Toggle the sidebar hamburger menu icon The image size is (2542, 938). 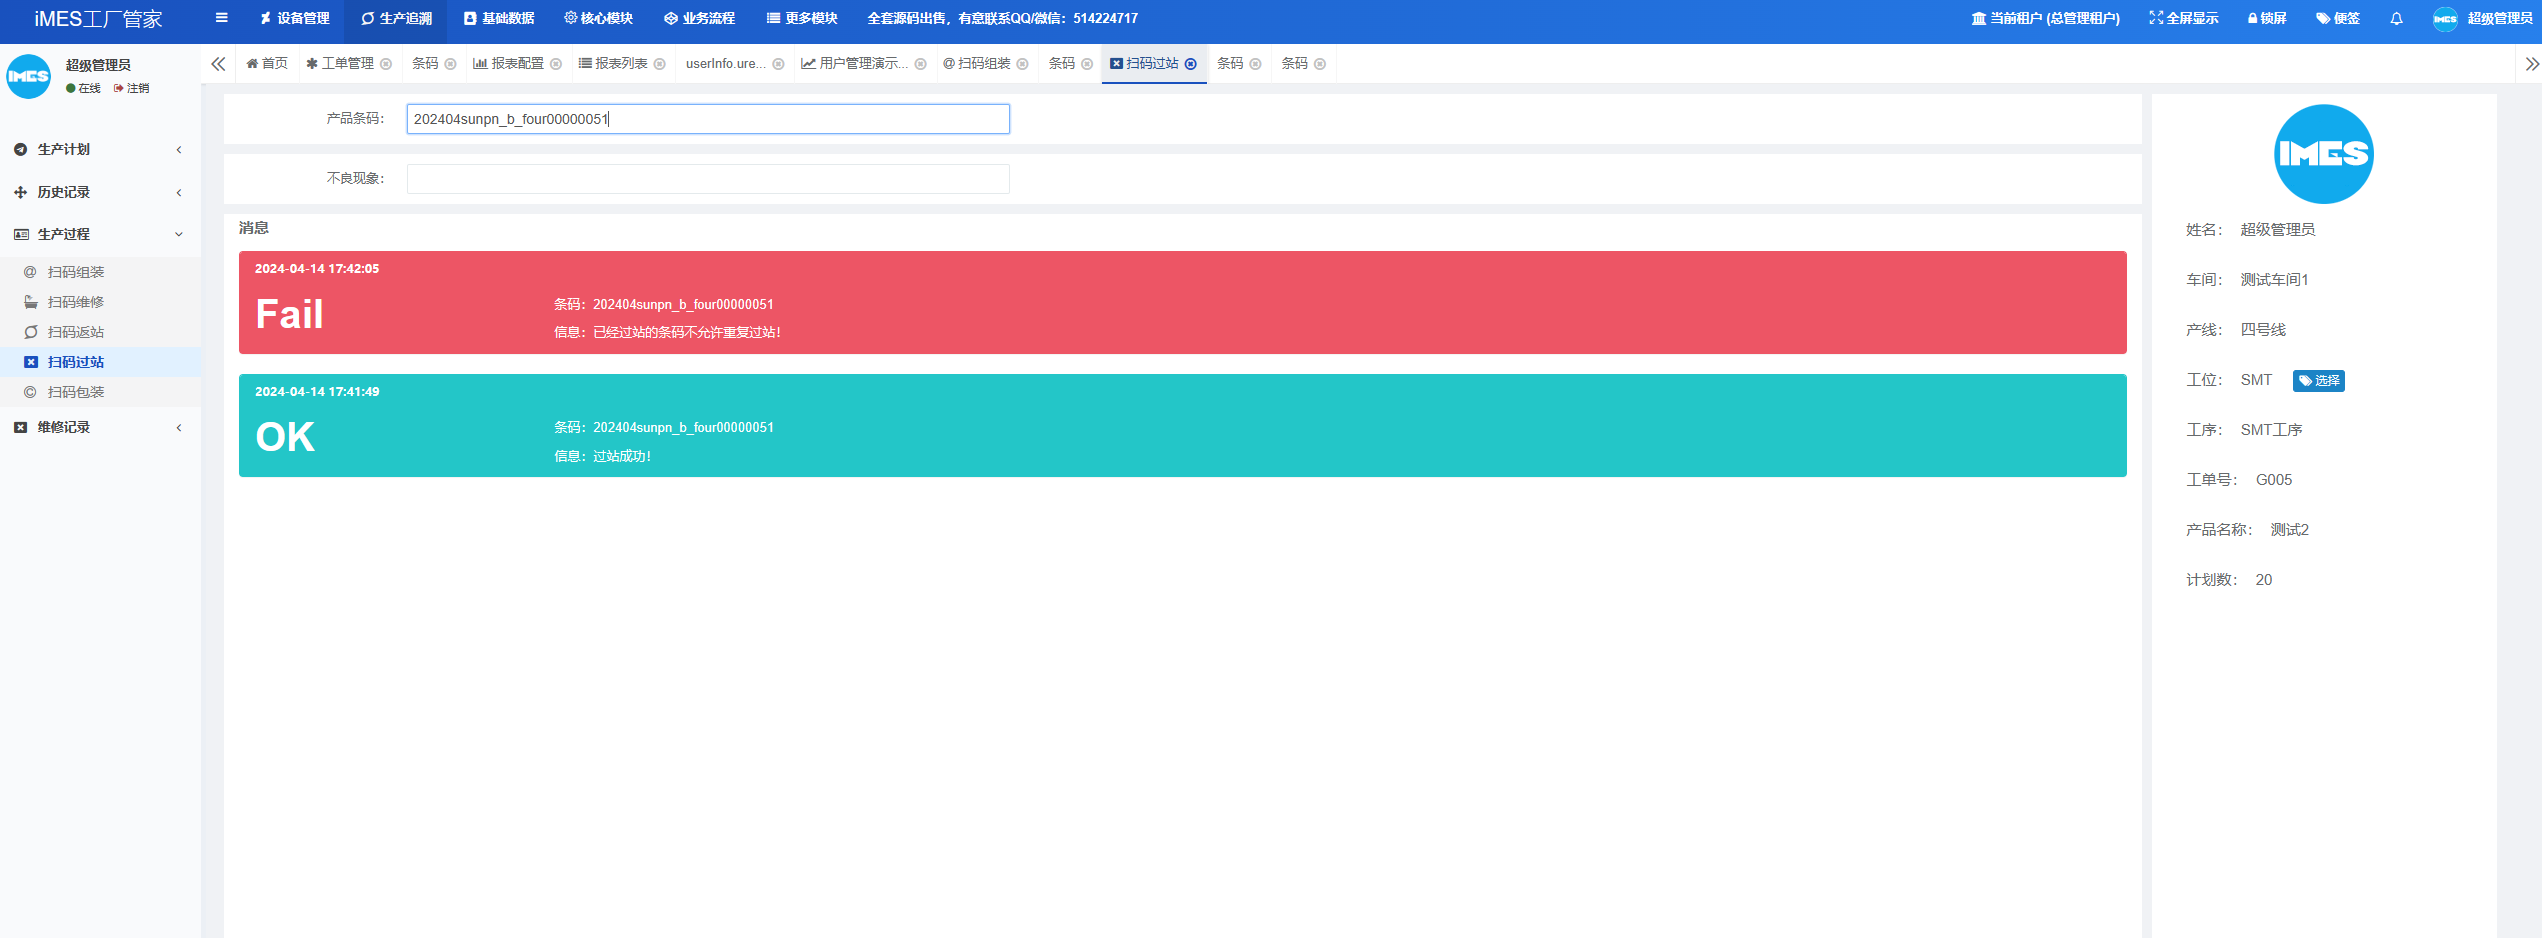click(221, 18)
